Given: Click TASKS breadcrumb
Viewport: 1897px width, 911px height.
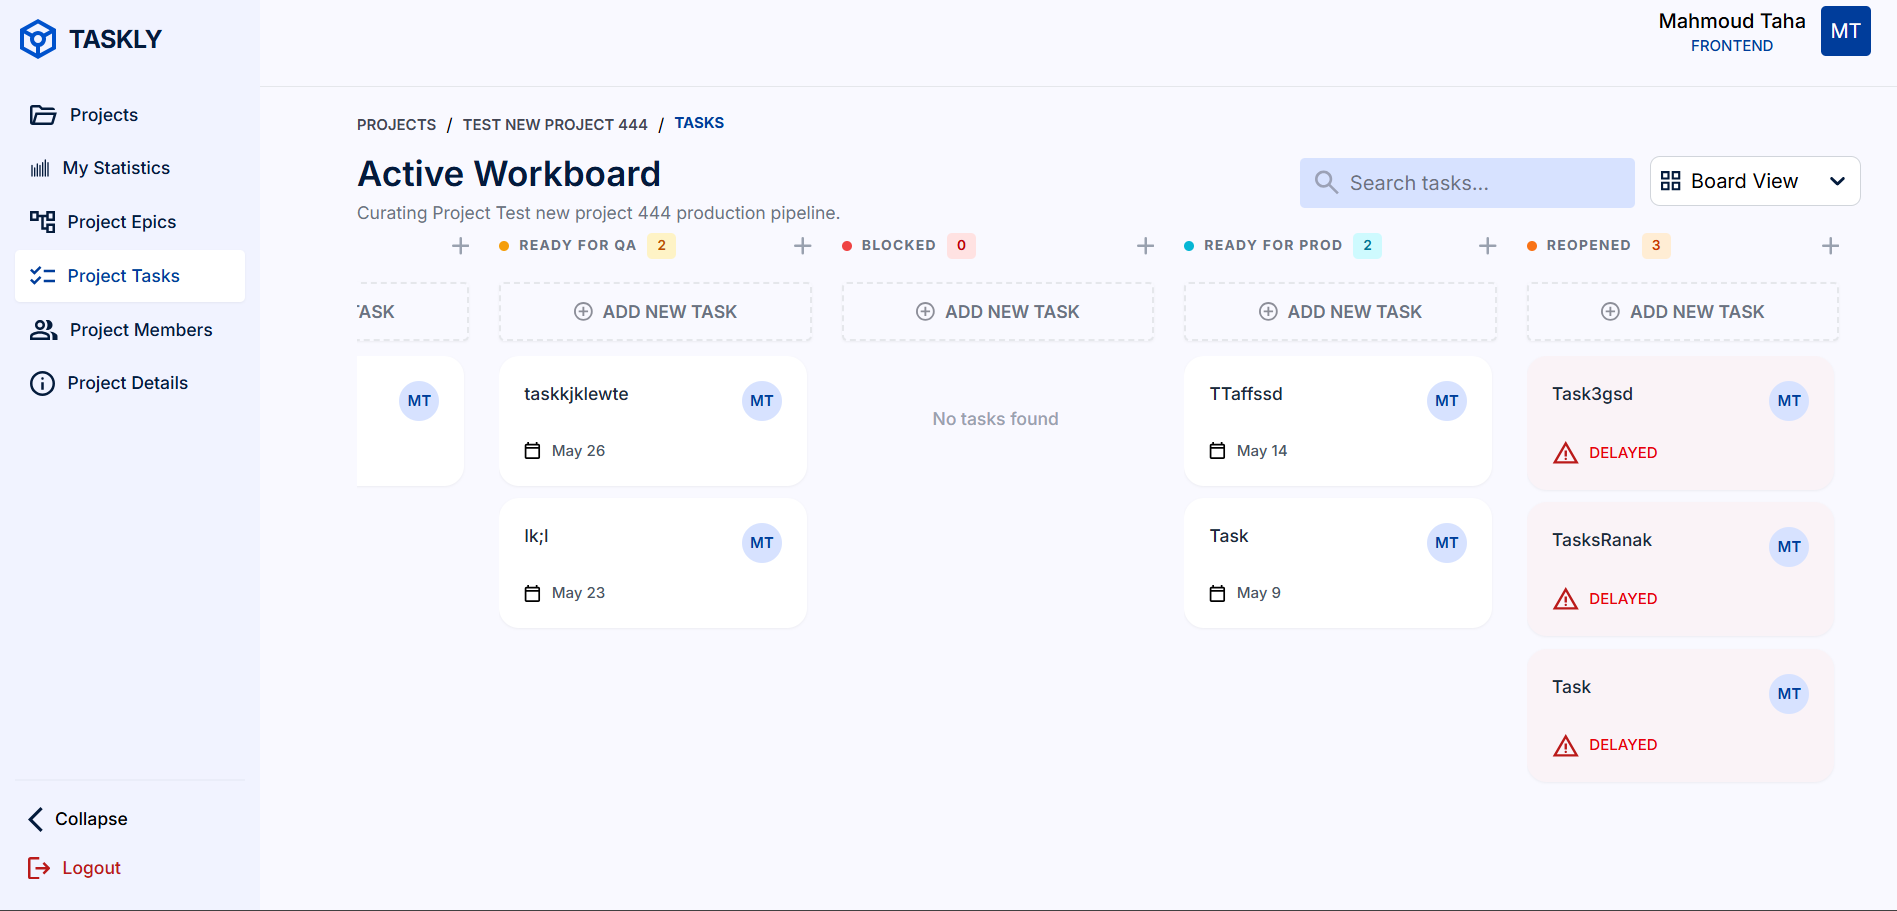Looking at the screenshot, I should 699,123.
